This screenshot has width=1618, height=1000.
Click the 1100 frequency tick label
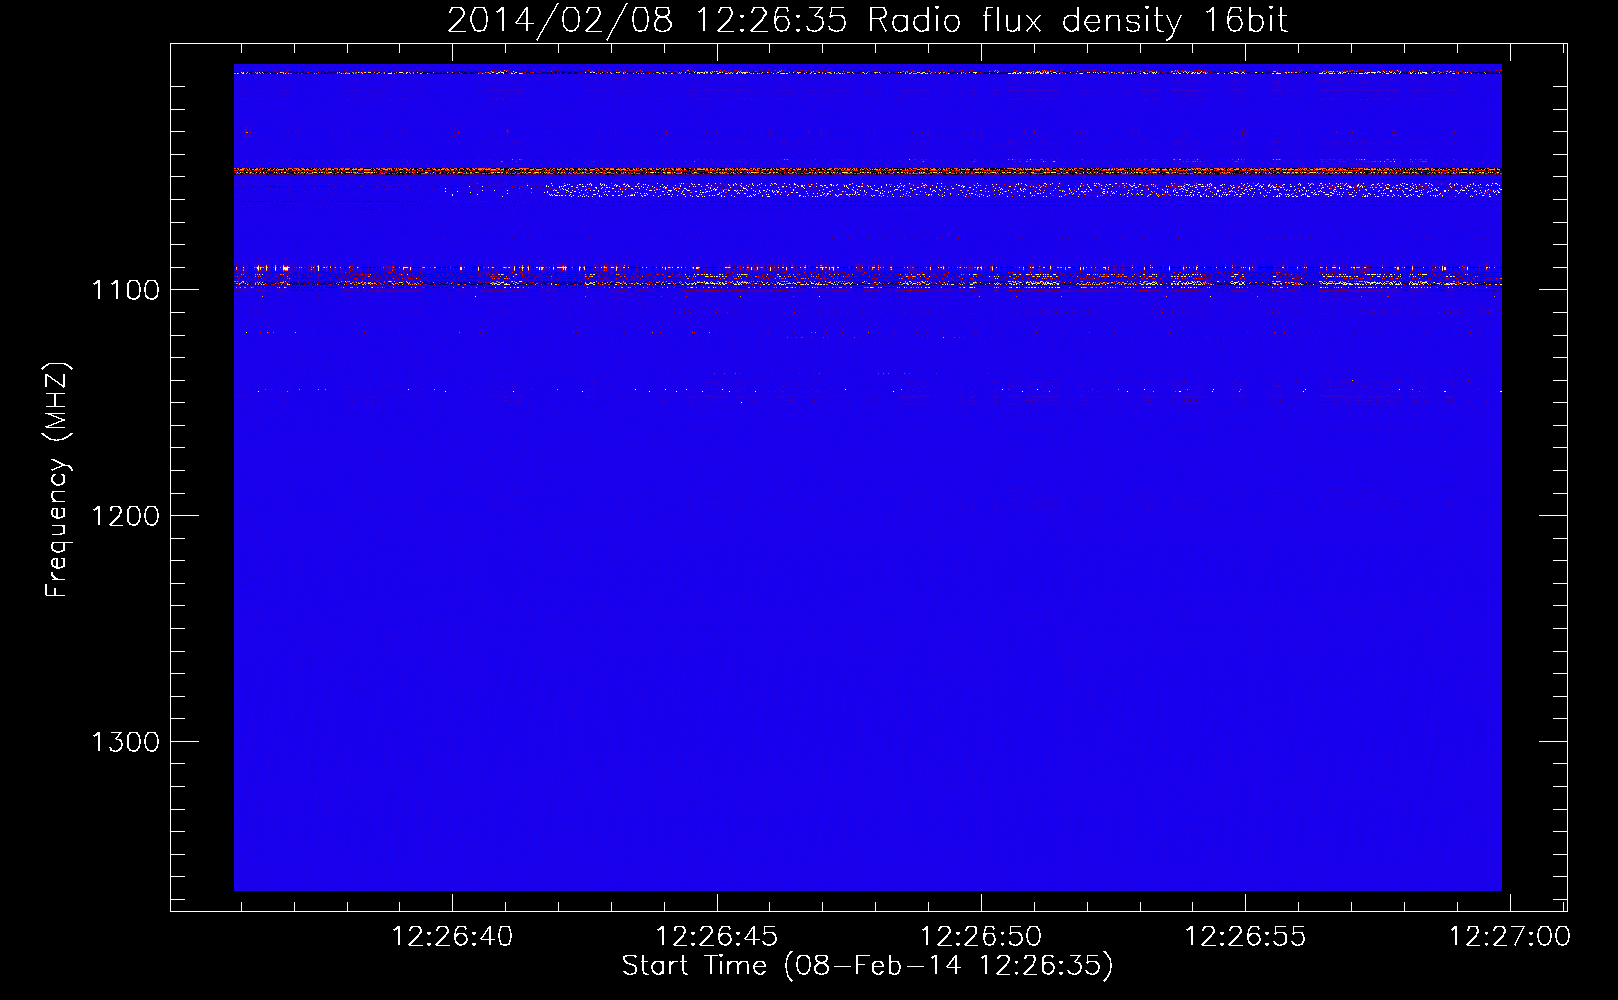tap(125, 290)
